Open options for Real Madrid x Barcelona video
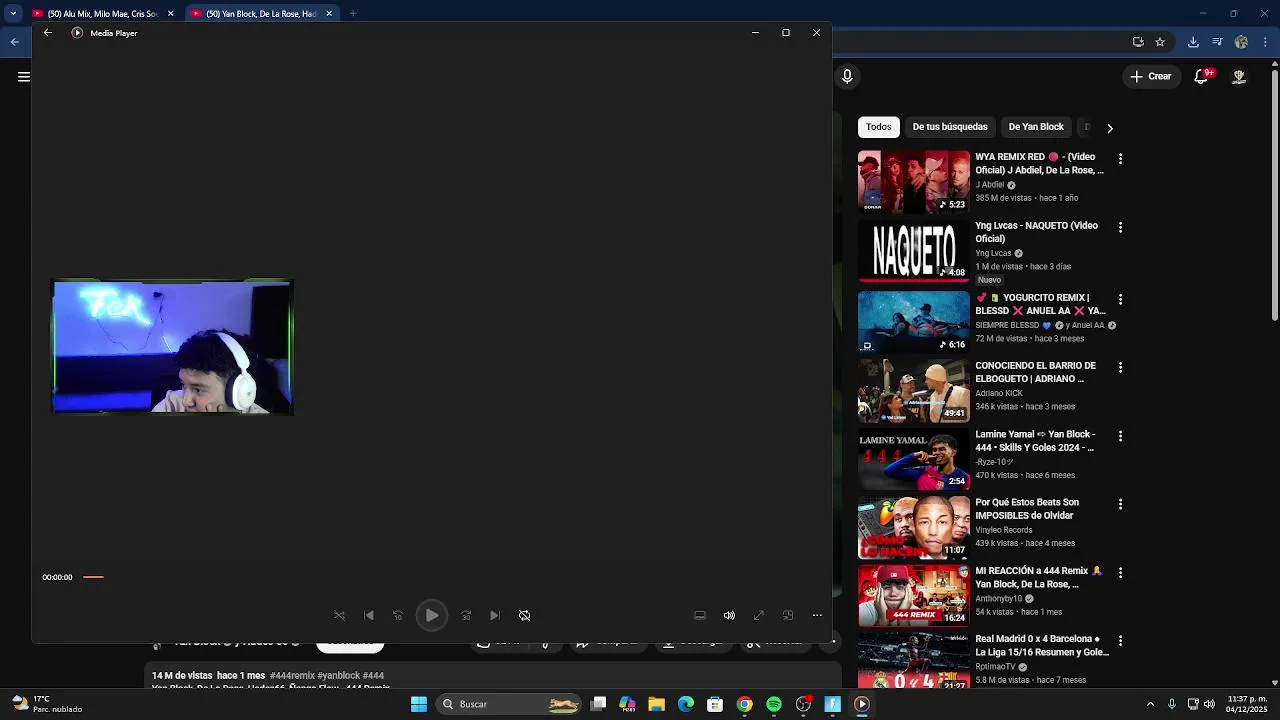The image size is (1280, 720). (x=1120, y=641)
